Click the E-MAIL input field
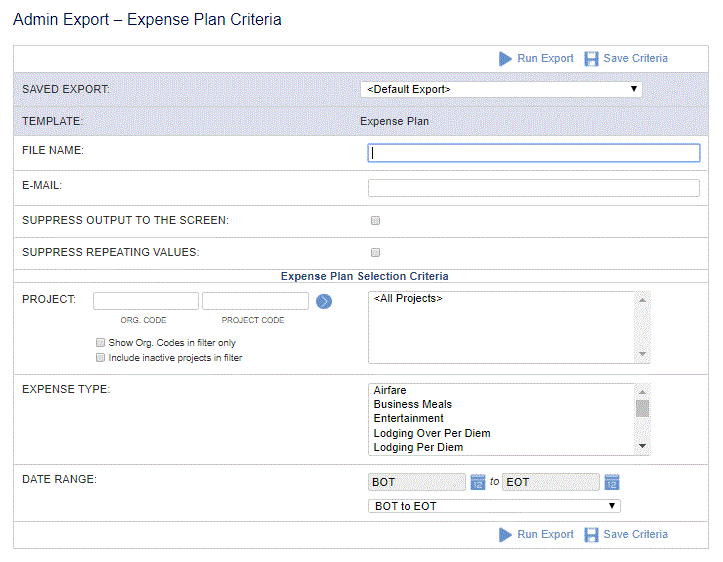This screenshot has width=723, height=562. [533, 188]
